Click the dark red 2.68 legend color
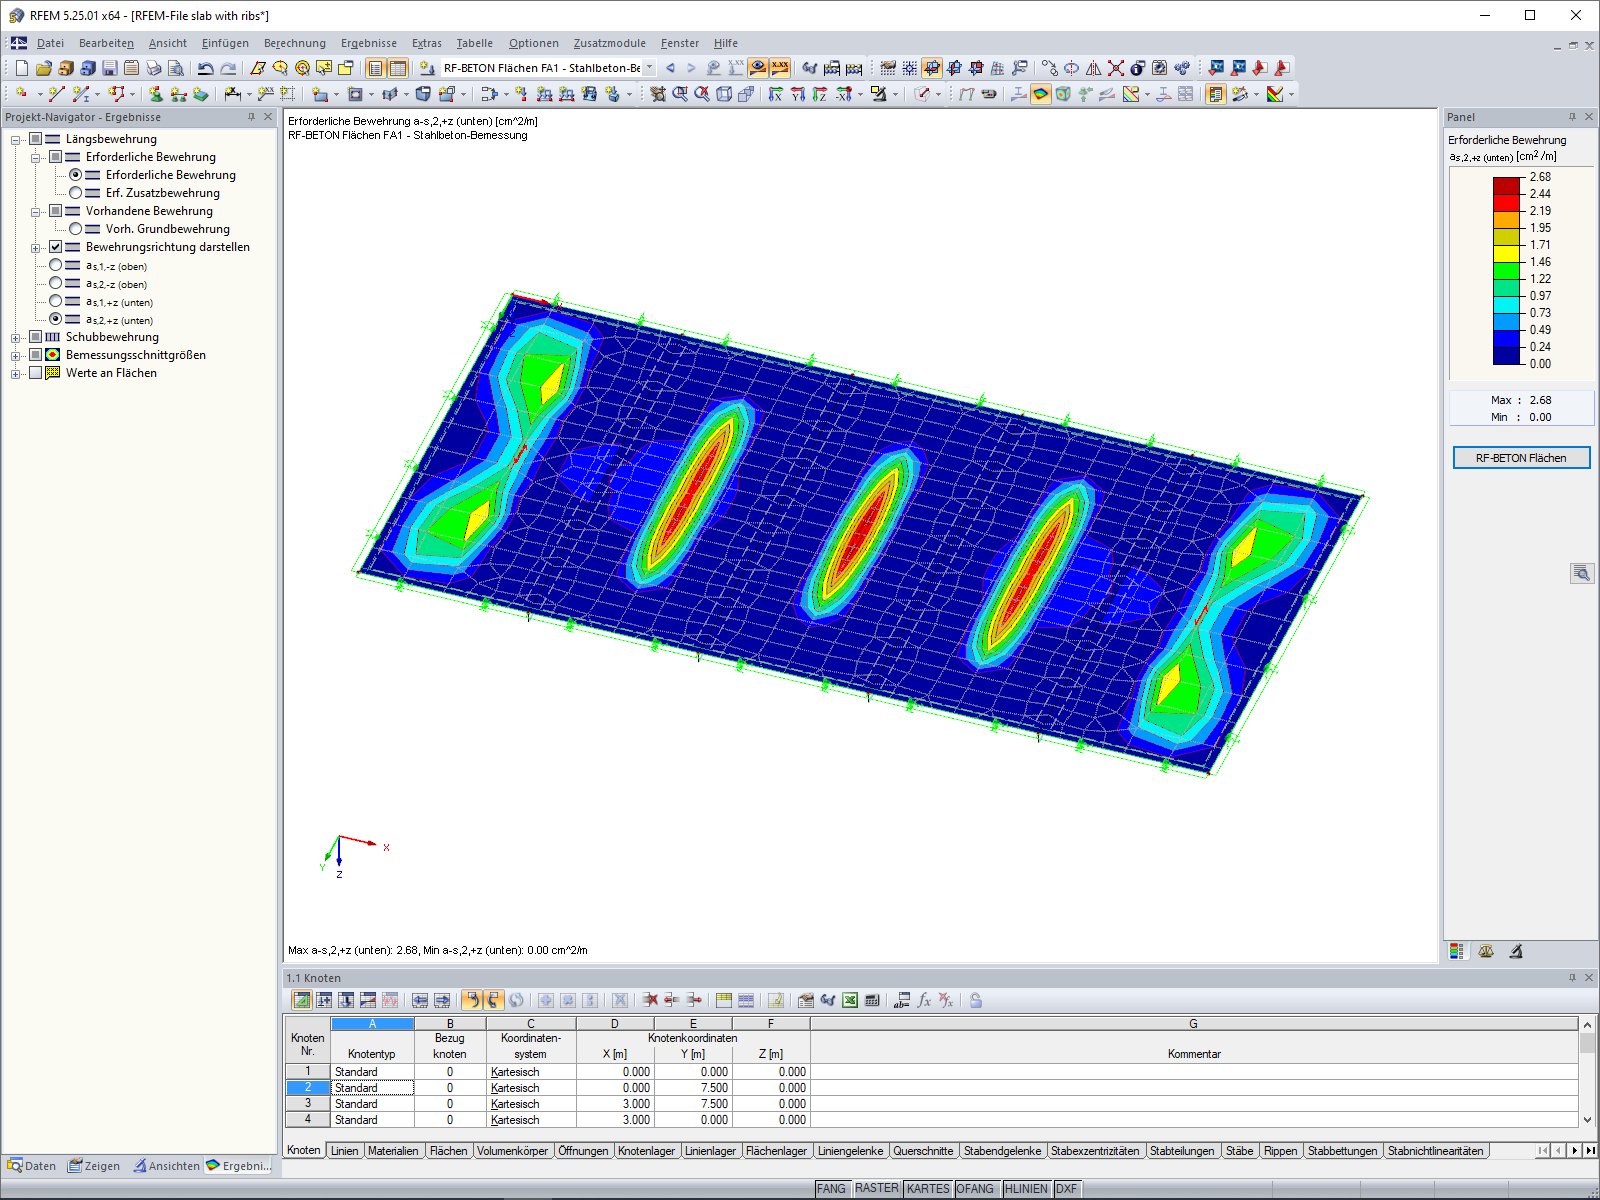This screenshot has height=1200, width=1600. (x=1507, y=185)
